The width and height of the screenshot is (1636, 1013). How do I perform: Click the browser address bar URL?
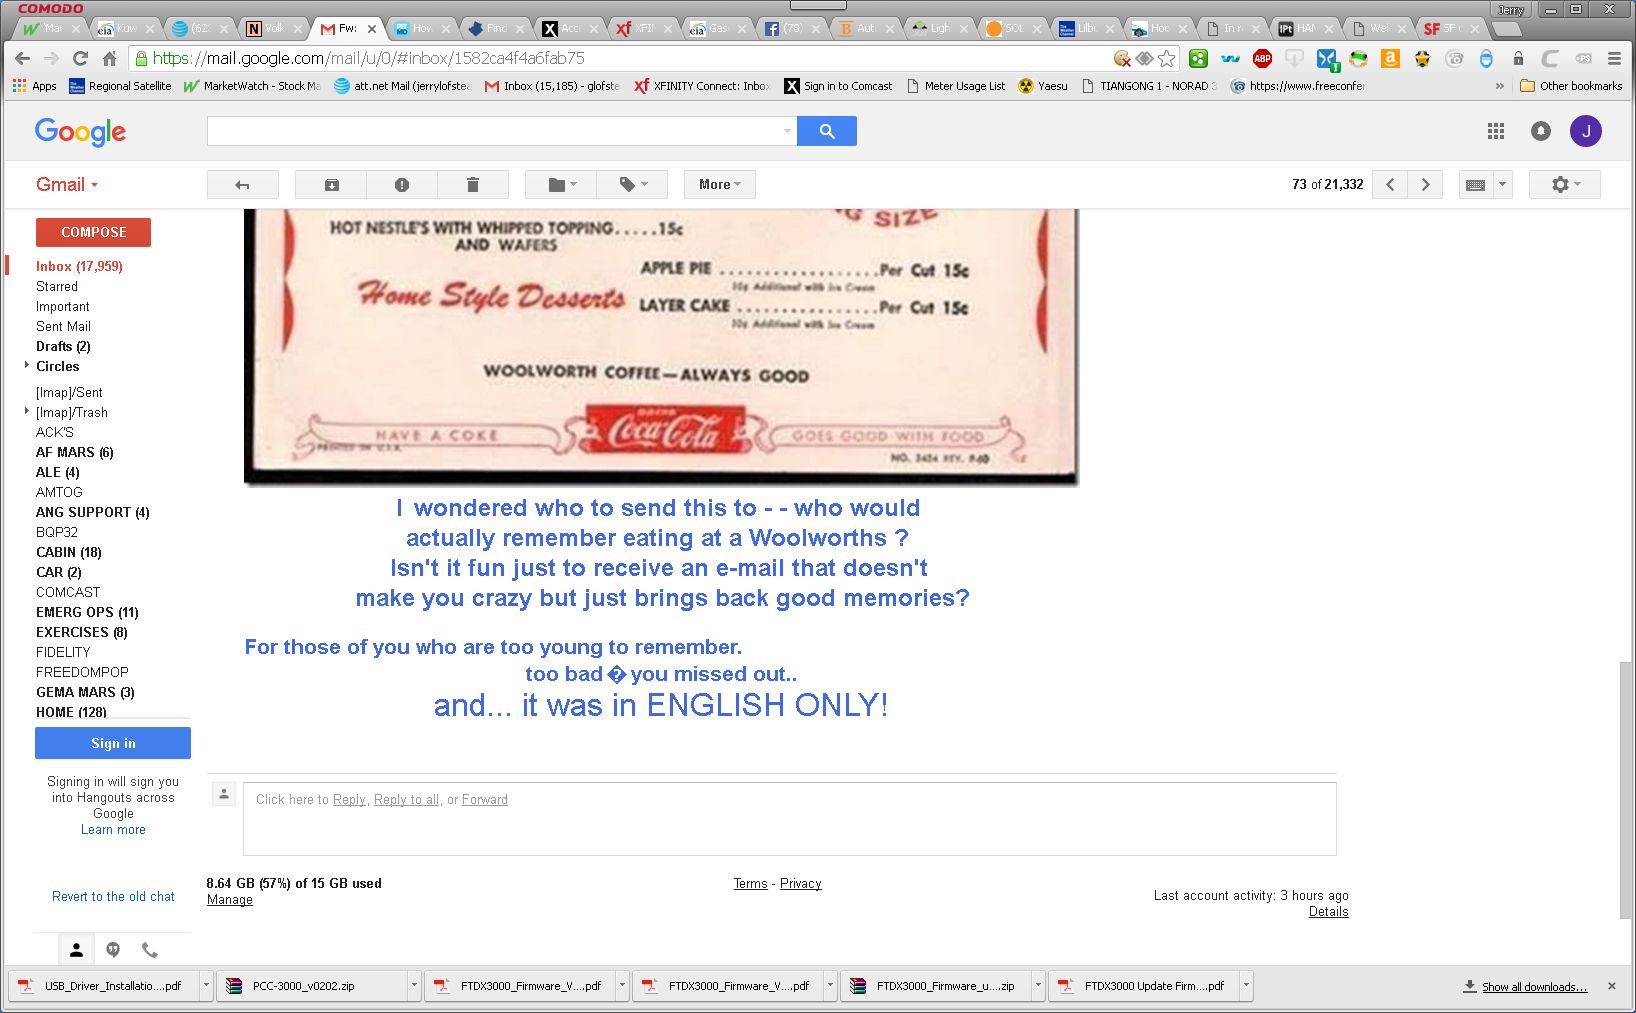368,58
